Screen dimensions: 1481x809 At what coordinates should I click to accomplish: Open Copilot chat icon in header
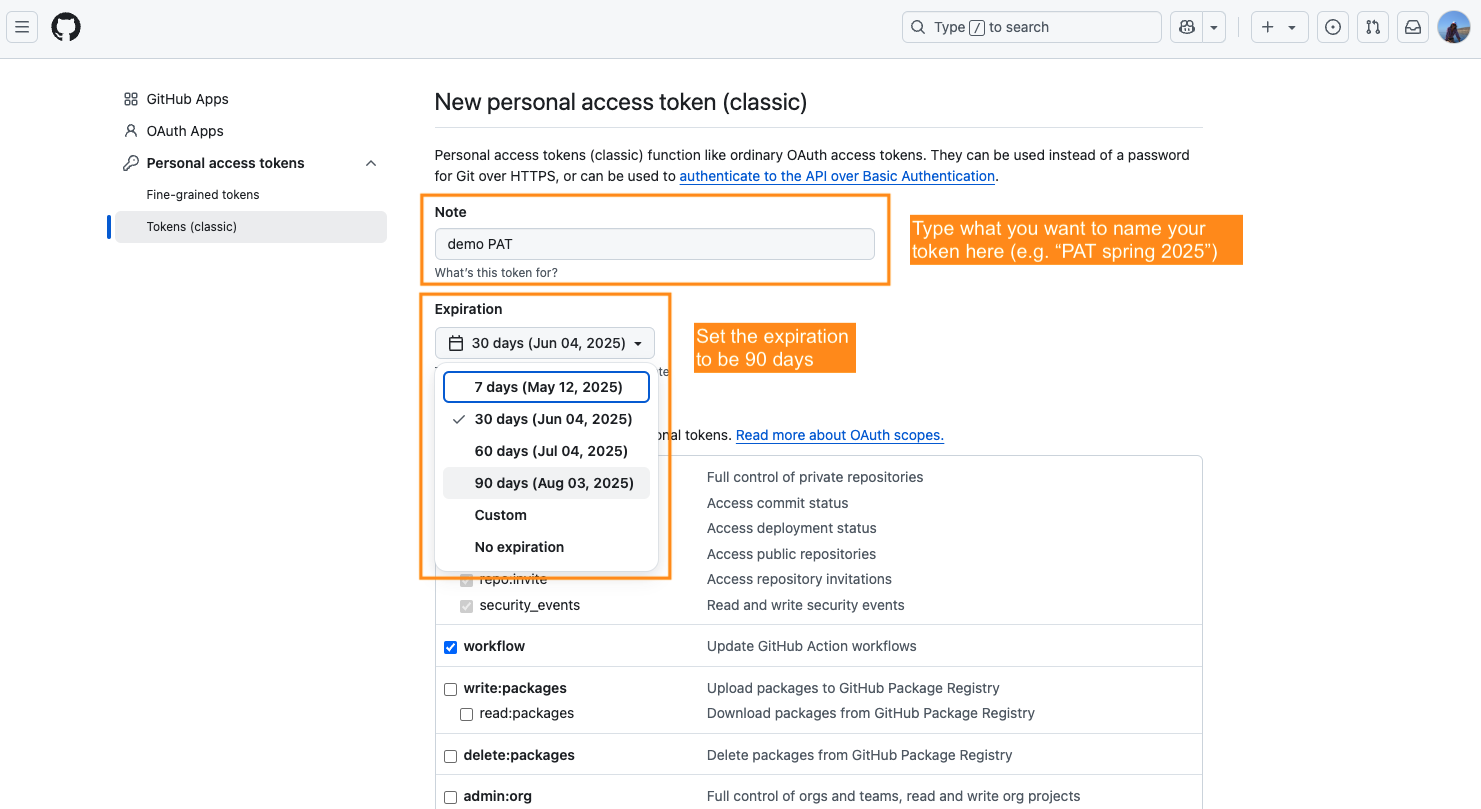(1187, 27)
